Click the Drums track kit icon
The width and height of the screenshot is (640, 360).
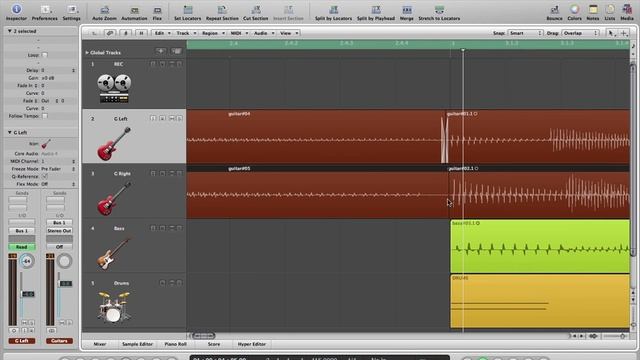(x=114, y=307)
